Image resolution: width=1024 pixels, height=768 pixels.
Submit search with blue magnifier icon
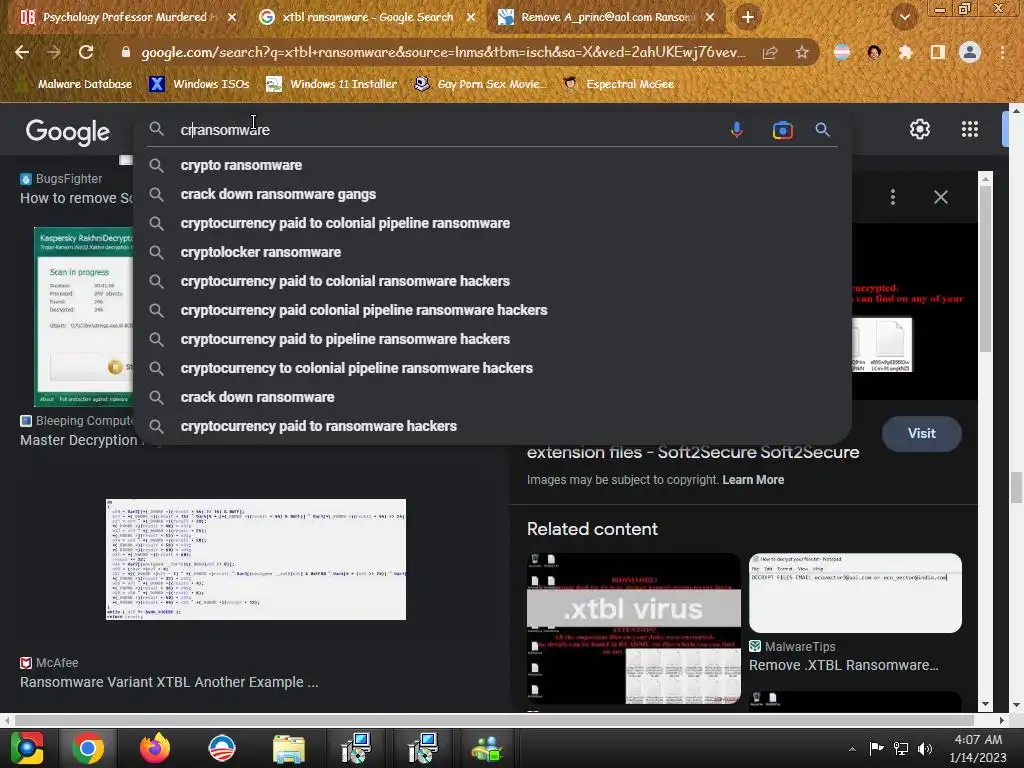pyautogui.click(x=822, y=130)
